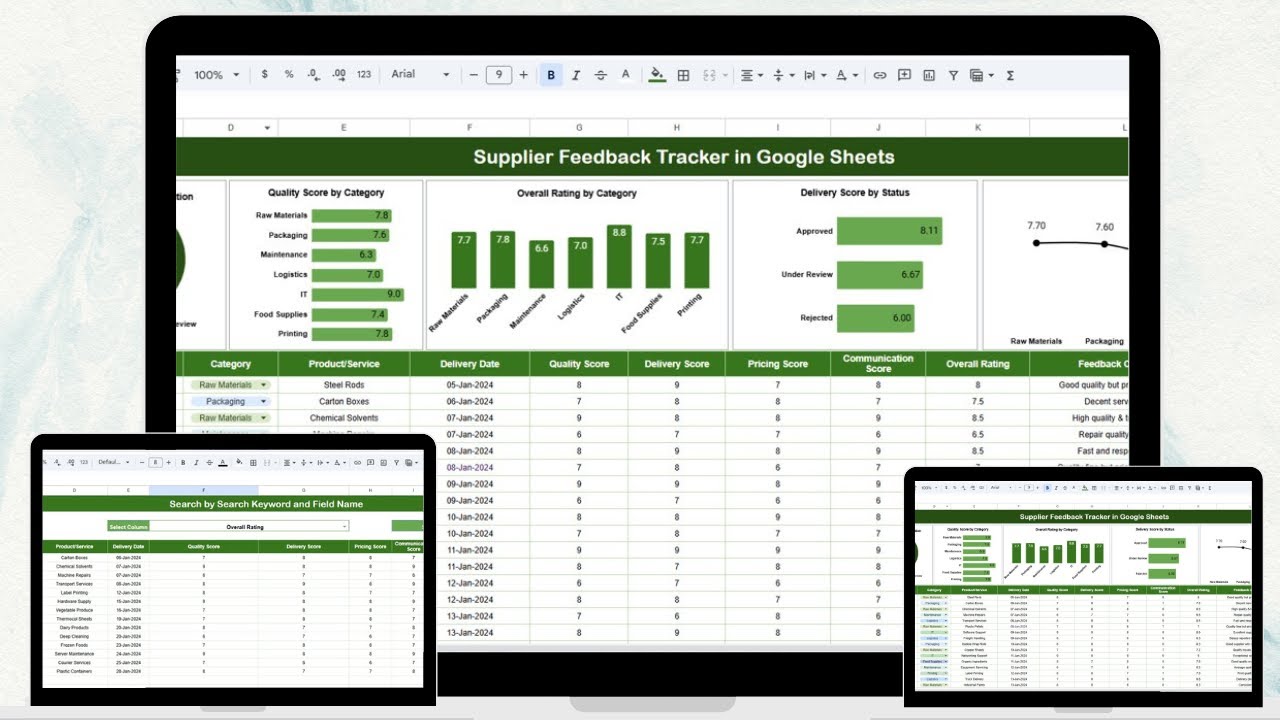Toggle Italic in the search sheet toolbar
Image resolution: width=1280 pixels, height=720 pixels.
coord(196,463)
